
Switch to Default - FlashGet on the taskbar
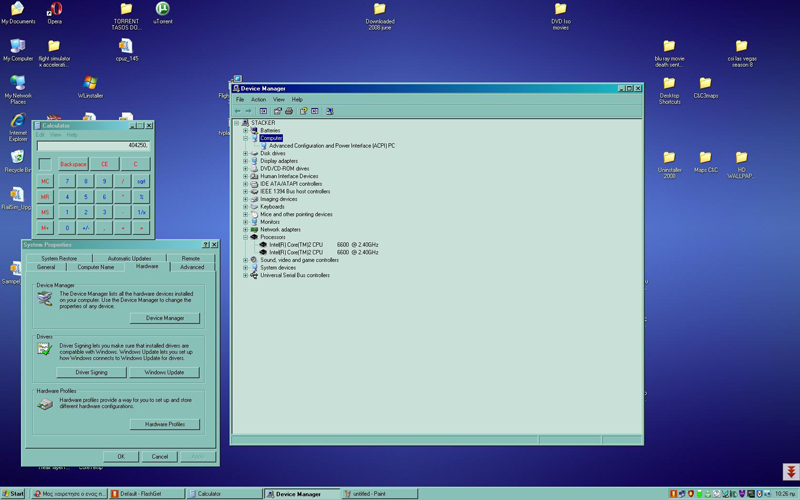(147, 494)
